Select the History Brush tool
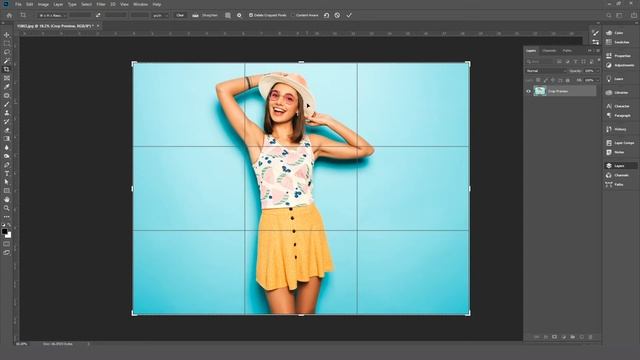640x360 pixels. coord(7,121)
